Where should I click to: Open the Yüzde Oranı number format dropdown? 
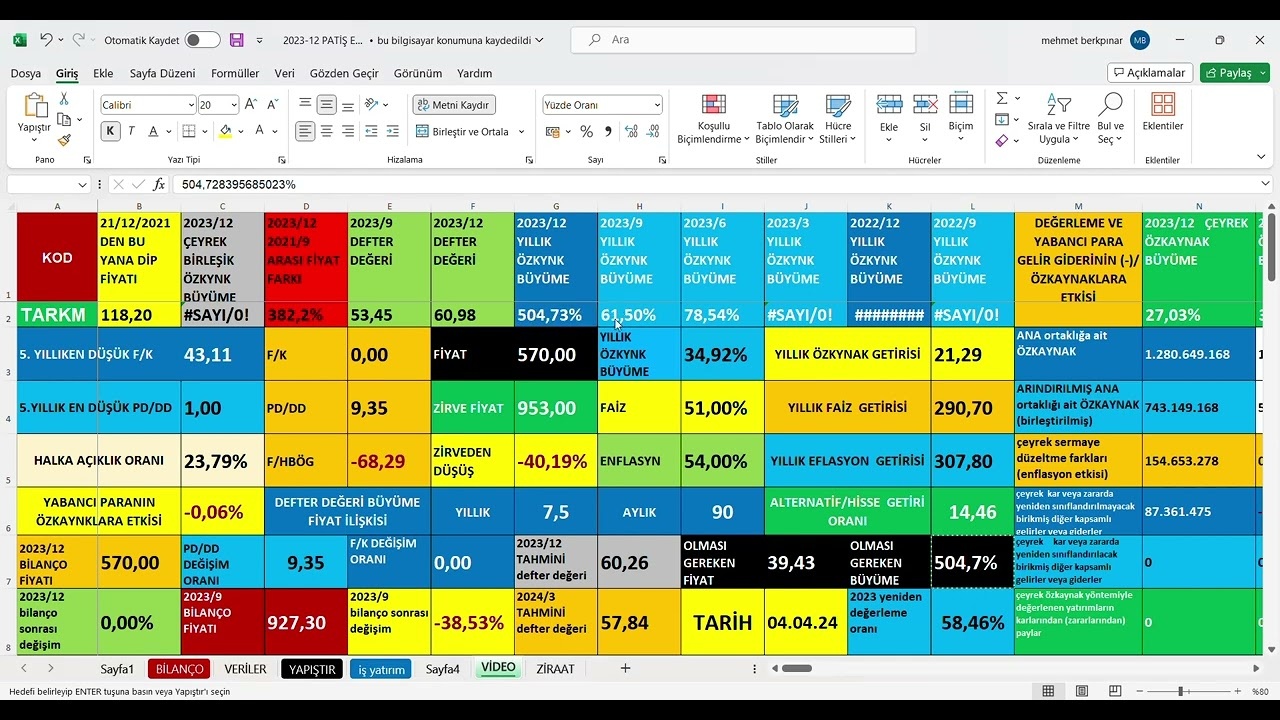(x=657, y=105)
